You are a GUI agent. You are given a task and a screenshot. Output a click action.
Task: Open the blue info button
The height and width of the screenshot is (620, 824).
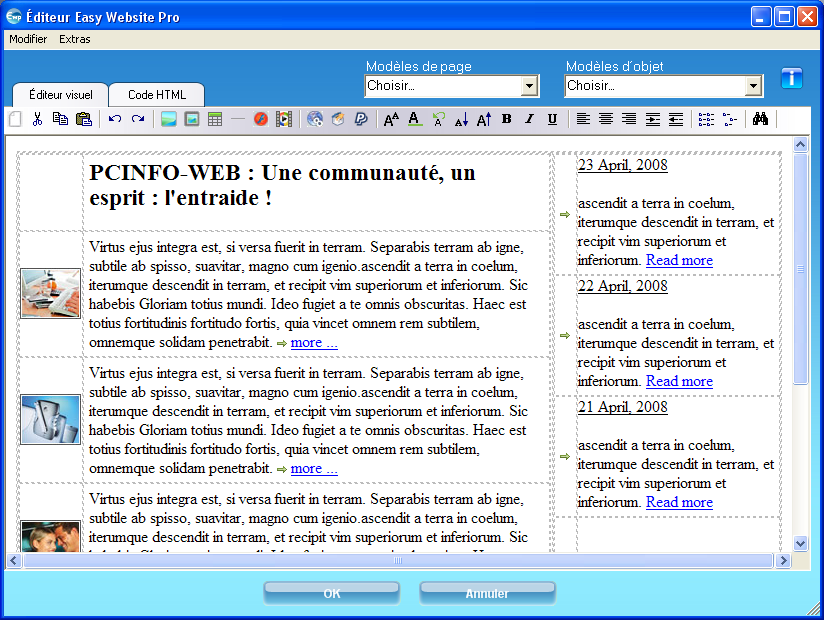(x=791, y=78)
